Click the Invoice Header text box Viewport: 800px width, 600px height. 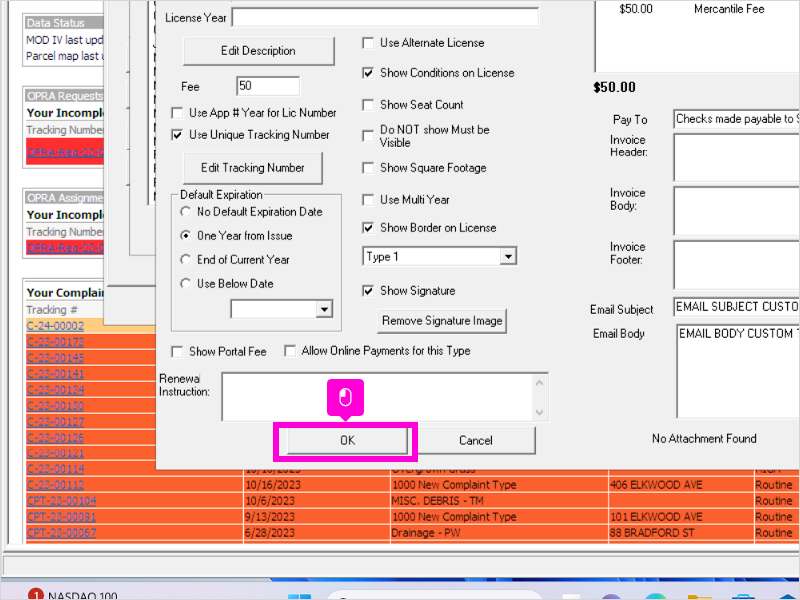[736, 157]
